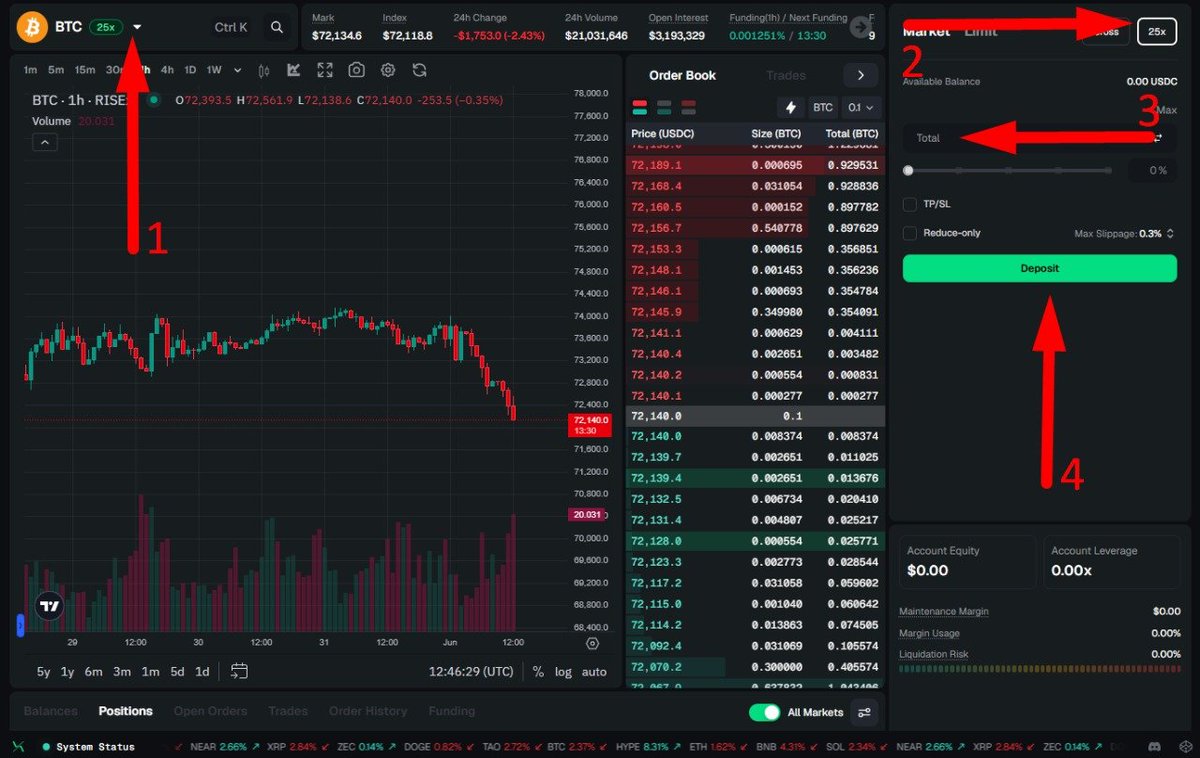Click the lightning bolt quick-trade icon
This screenshot has height=758, width=1200.
click(x=791, y=107)
